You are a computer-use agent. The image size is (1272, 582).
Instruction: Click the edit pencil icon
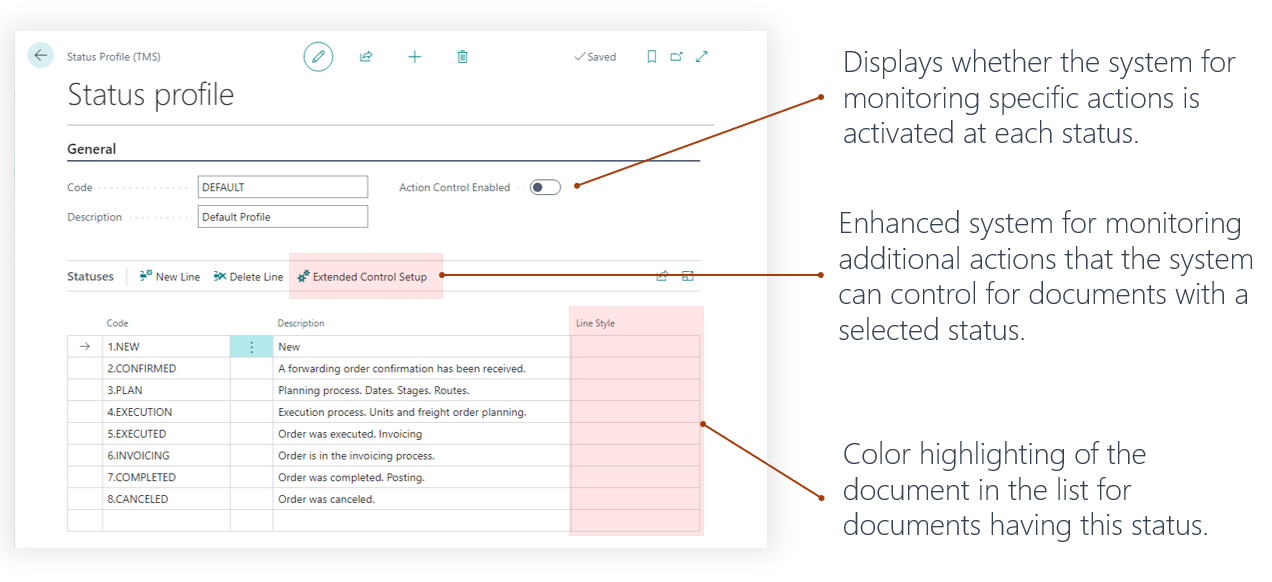point(318,57)
